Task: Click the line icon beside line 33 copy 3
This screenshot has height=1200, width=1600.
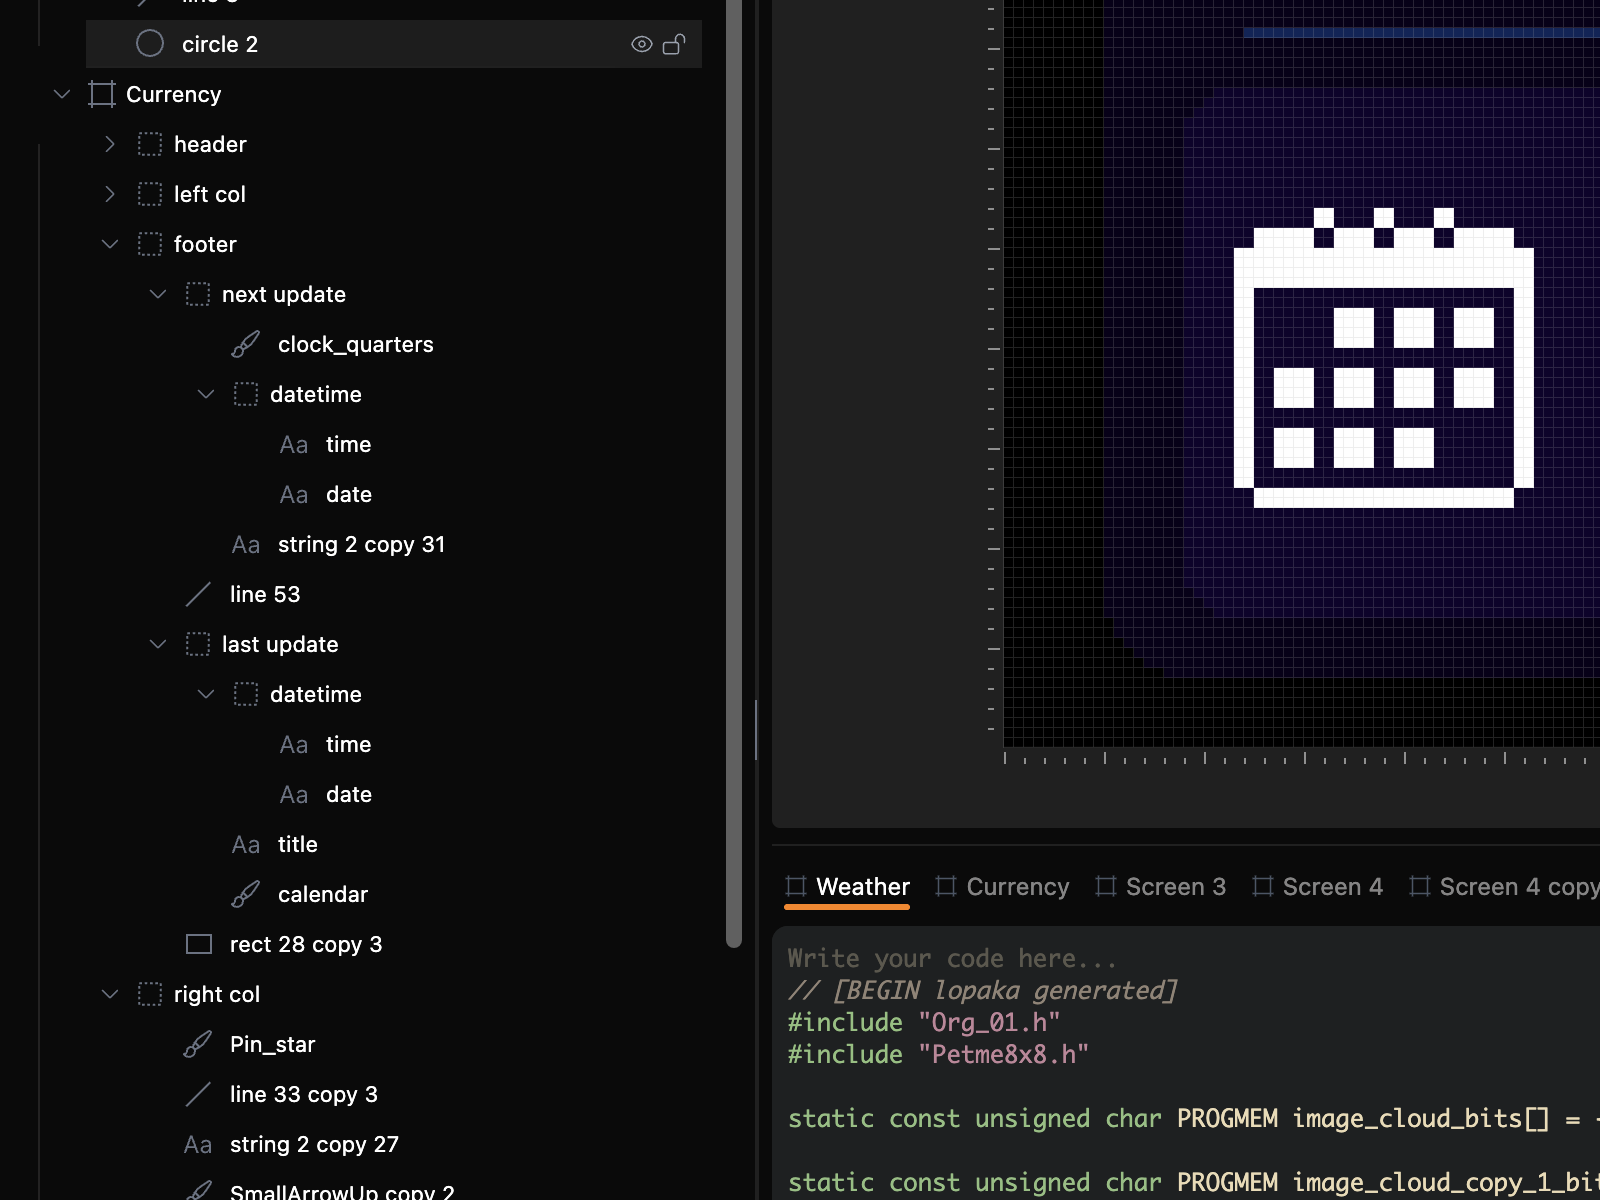Action: point(198,1094)
